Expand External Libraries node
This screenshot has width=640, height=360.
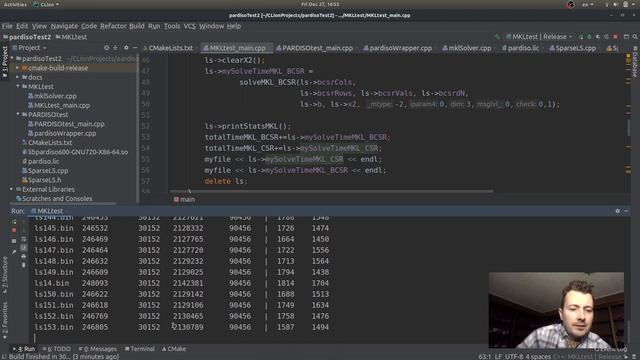click(11, 189)
